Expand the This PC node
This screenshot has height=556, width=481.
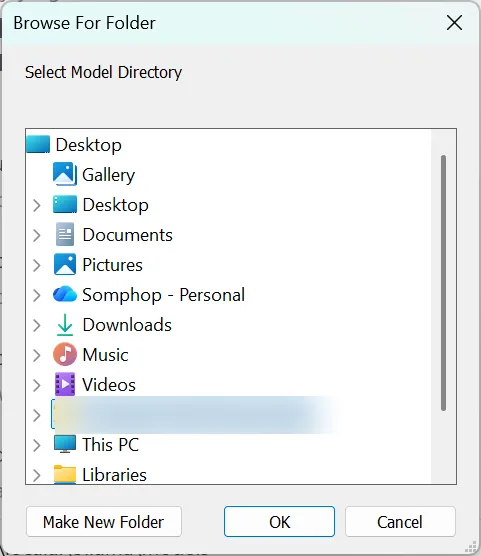tap(37, 445)
